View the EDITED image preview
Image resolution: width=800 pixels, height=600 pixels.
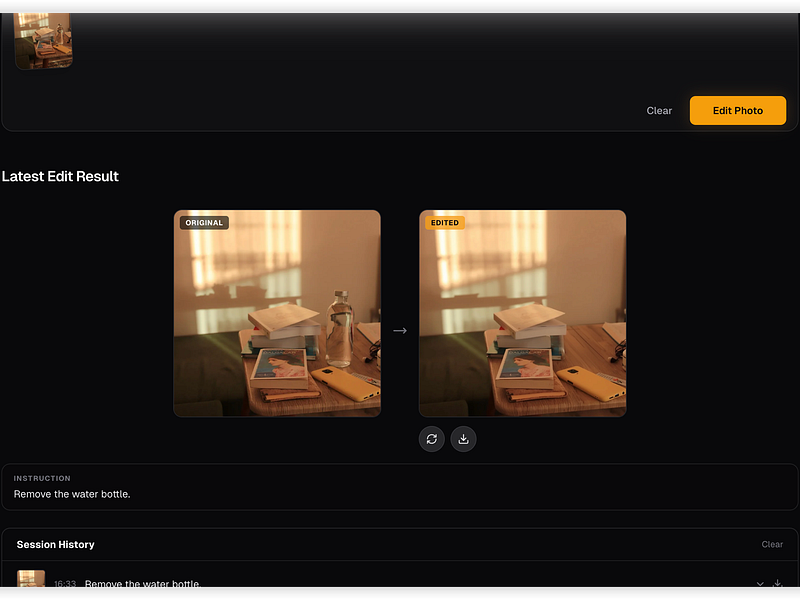[522, 313]
